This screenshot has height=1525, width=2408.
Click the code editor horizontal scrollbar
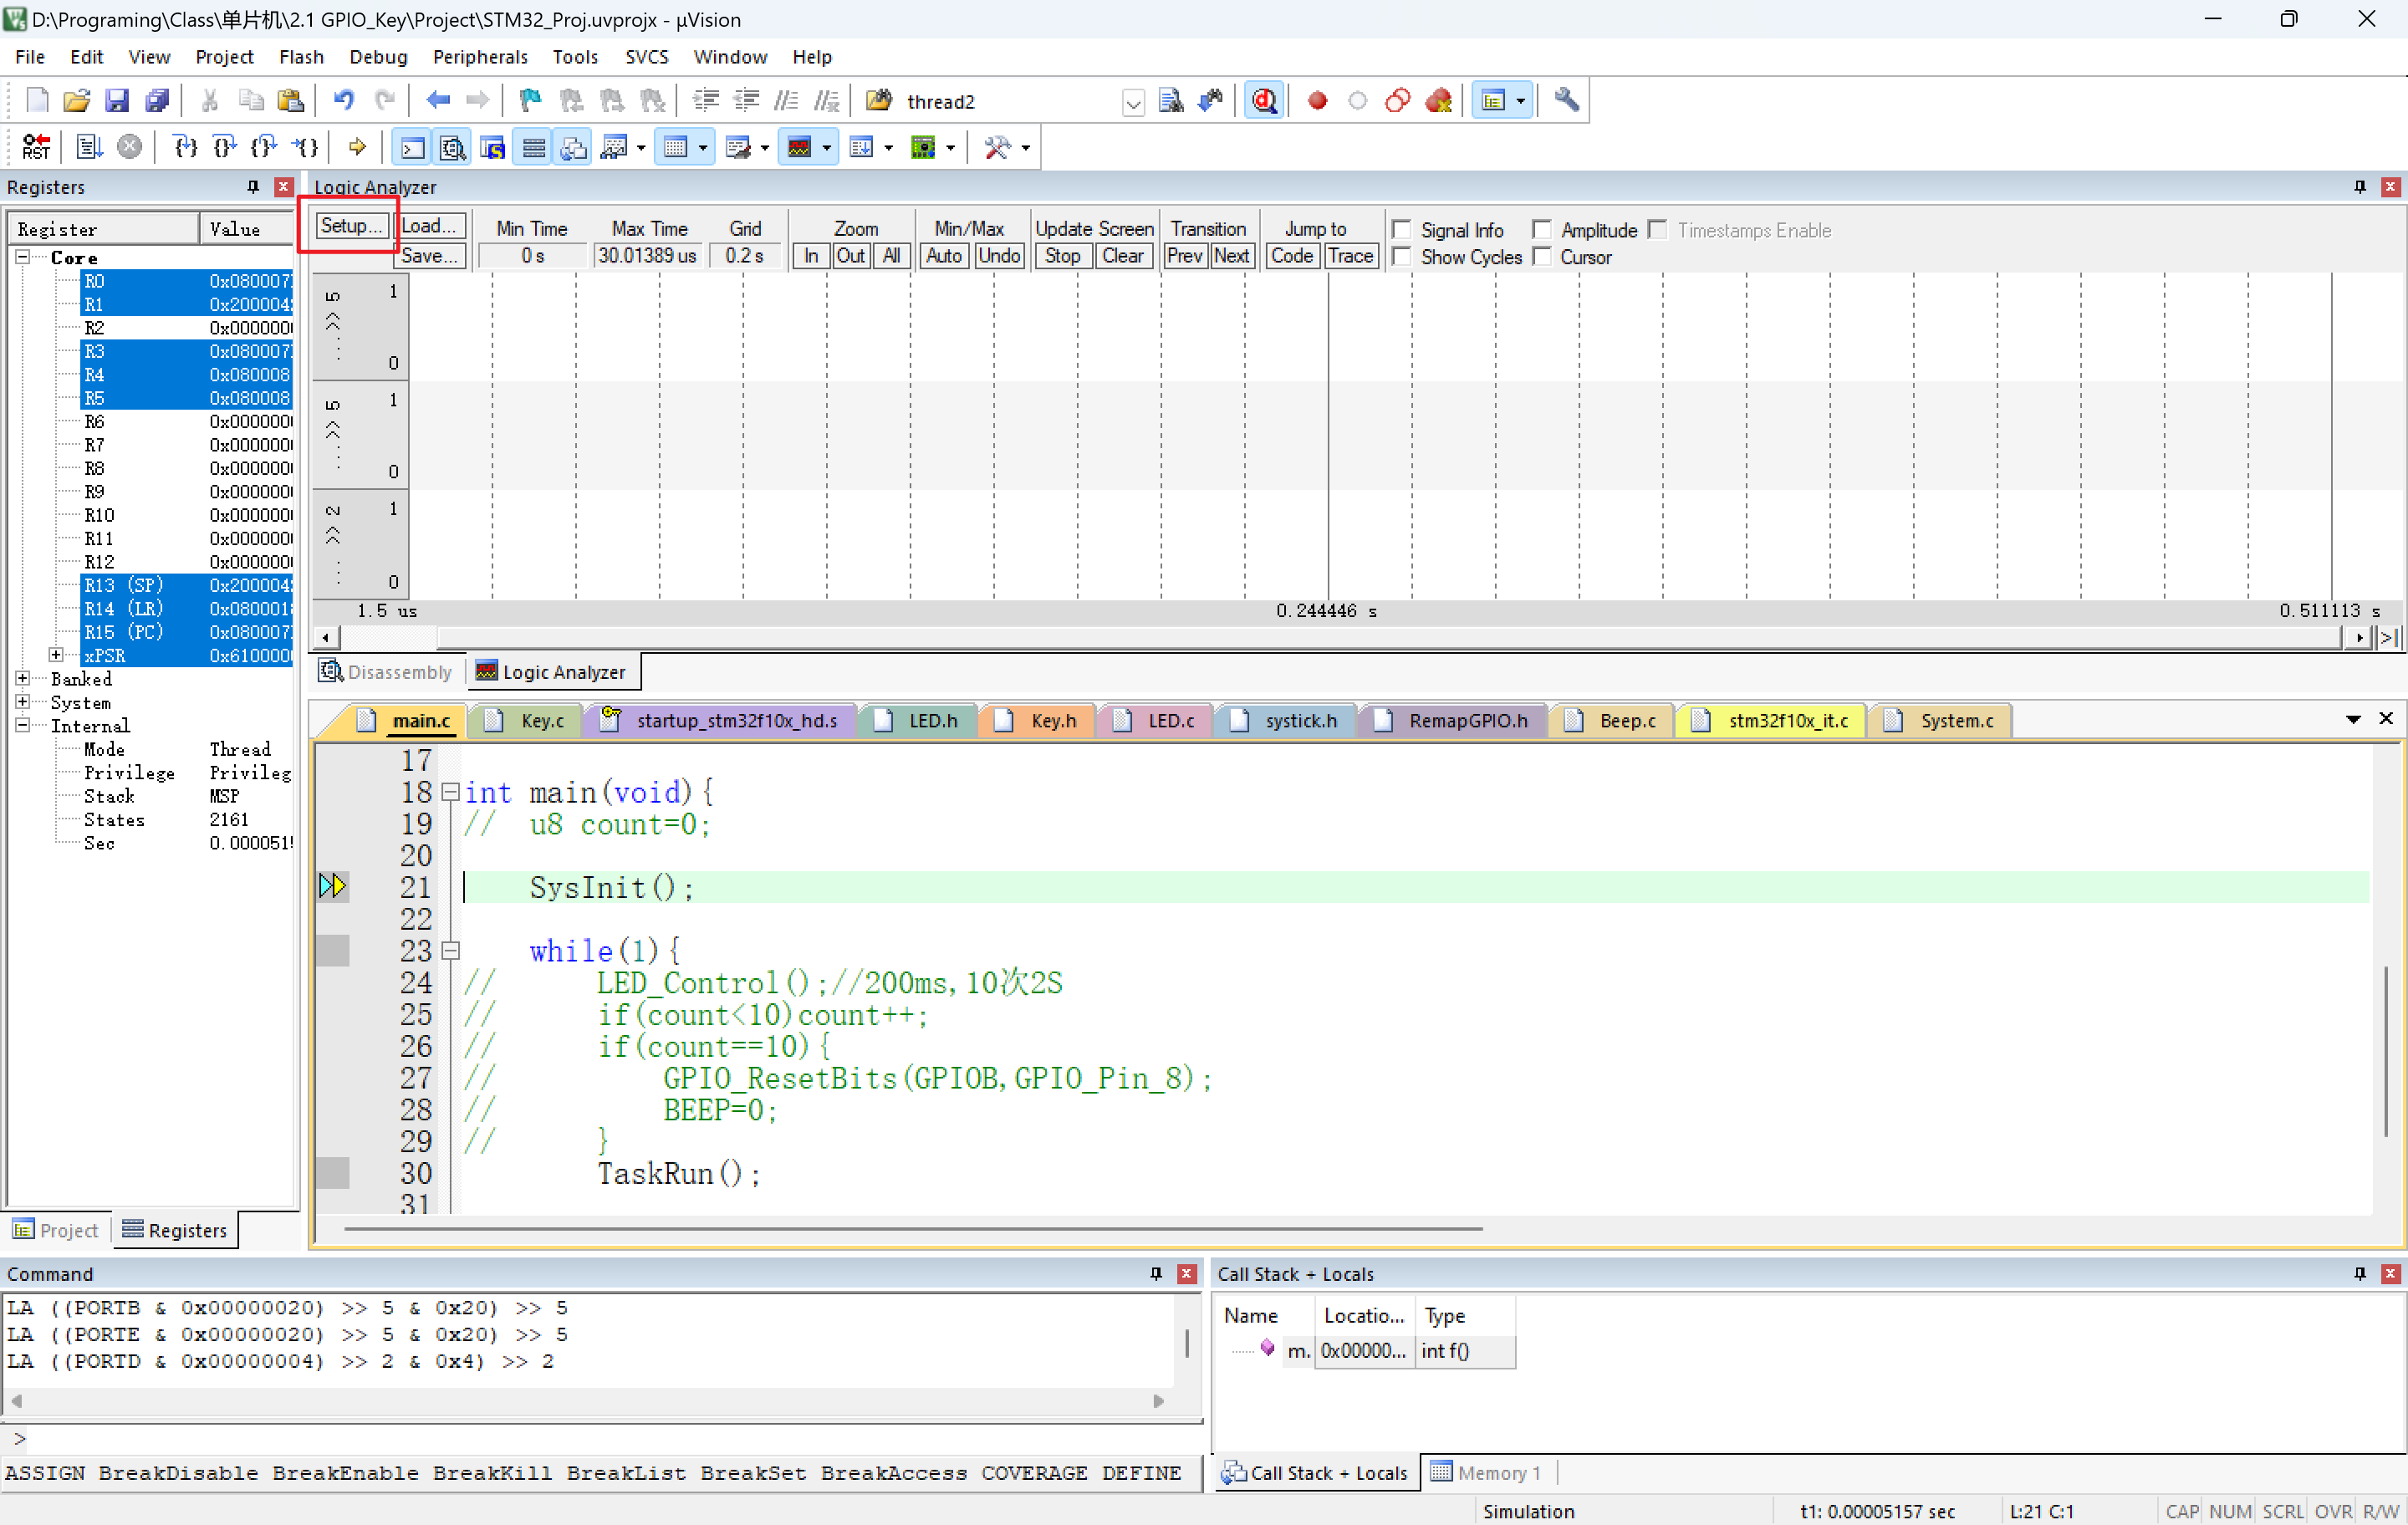pyautogui.click(x=913, y=1228)
